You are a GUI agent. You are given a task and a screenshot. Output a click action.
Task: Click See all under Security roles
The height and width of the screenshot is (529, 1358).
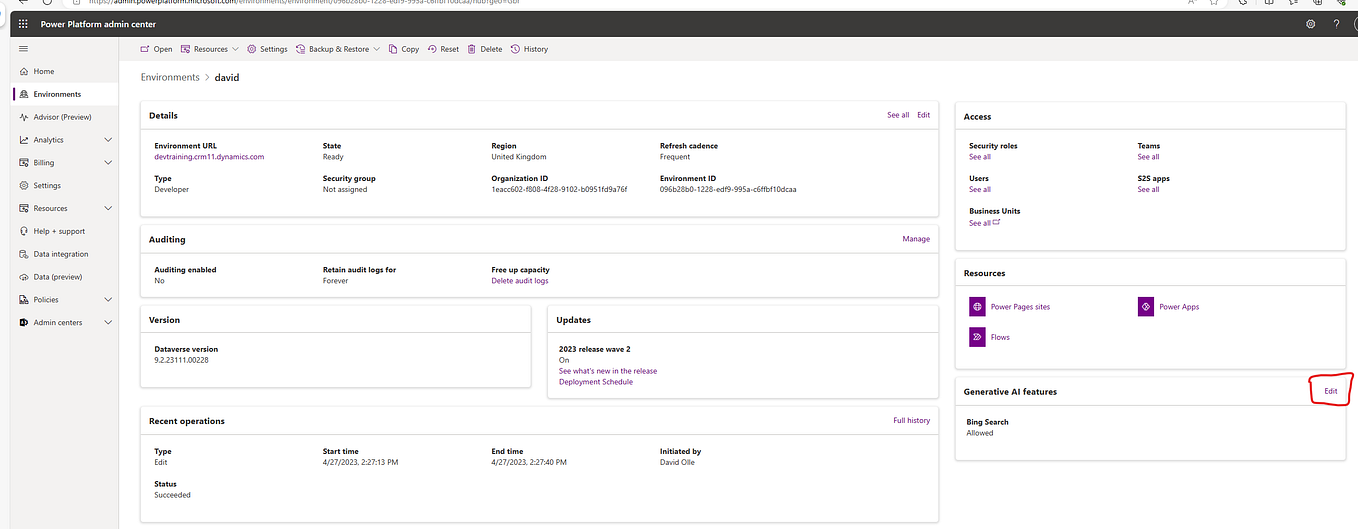[980, 157]
